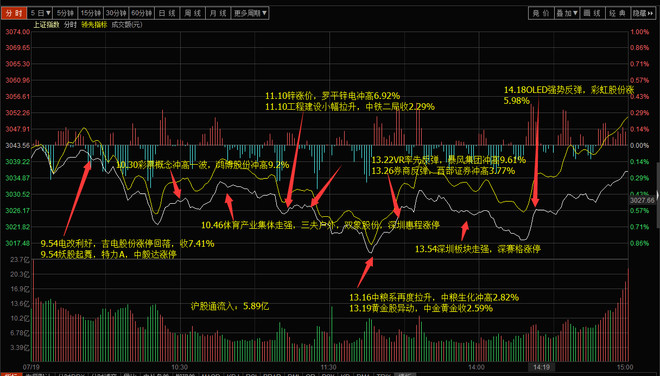This screenshot has height=376, width=660.
Task: Open the 5日 period dropdown
Action: tap(41, 13)
